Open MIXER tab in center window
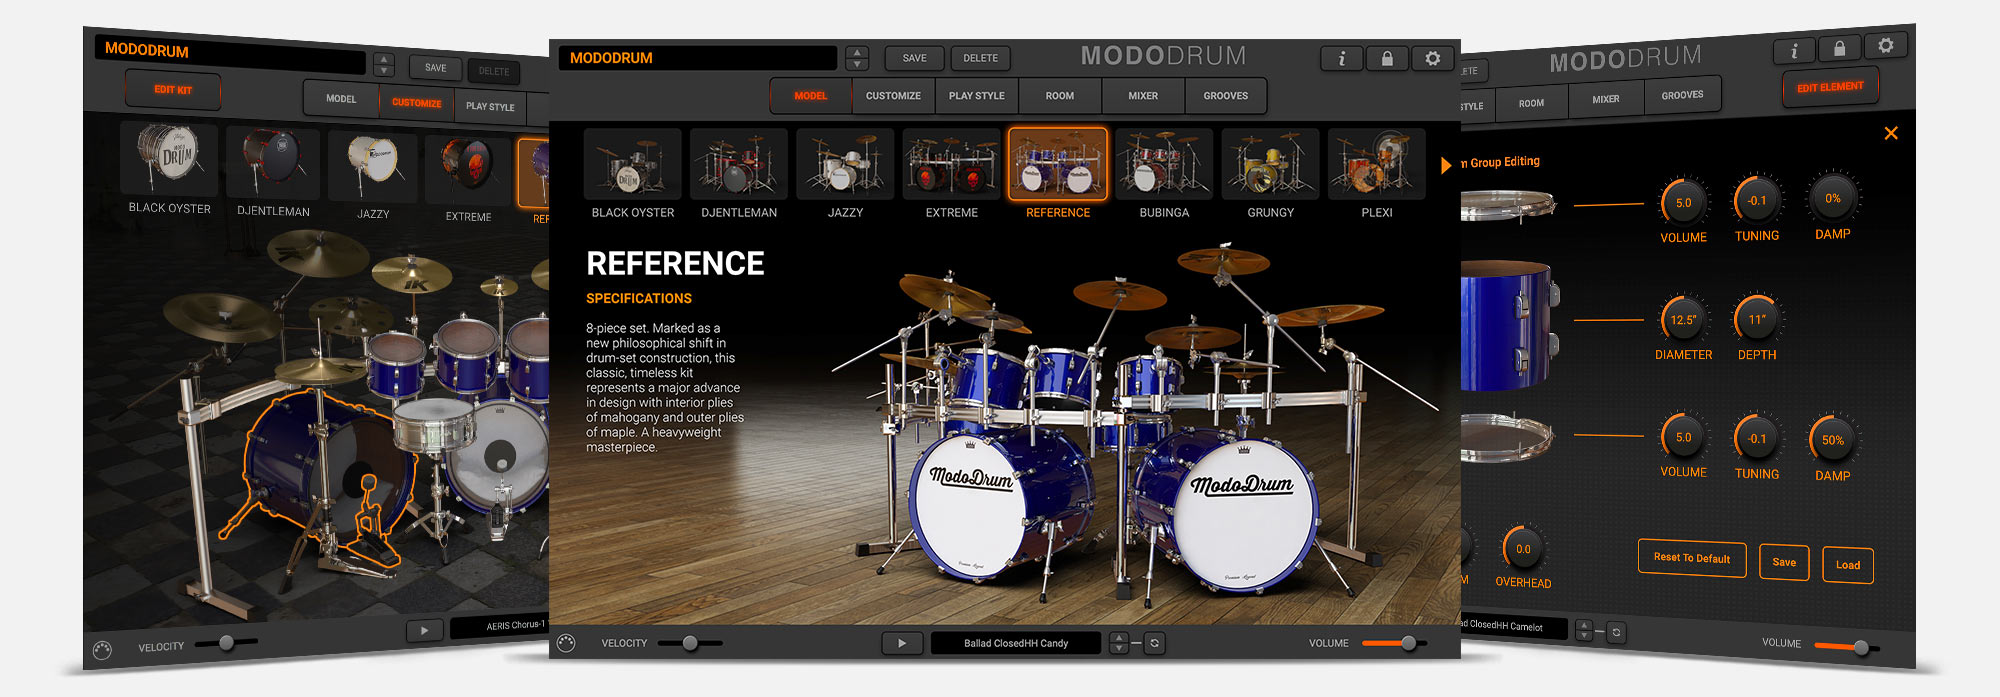2000x697 pixels. (1143, 96)
